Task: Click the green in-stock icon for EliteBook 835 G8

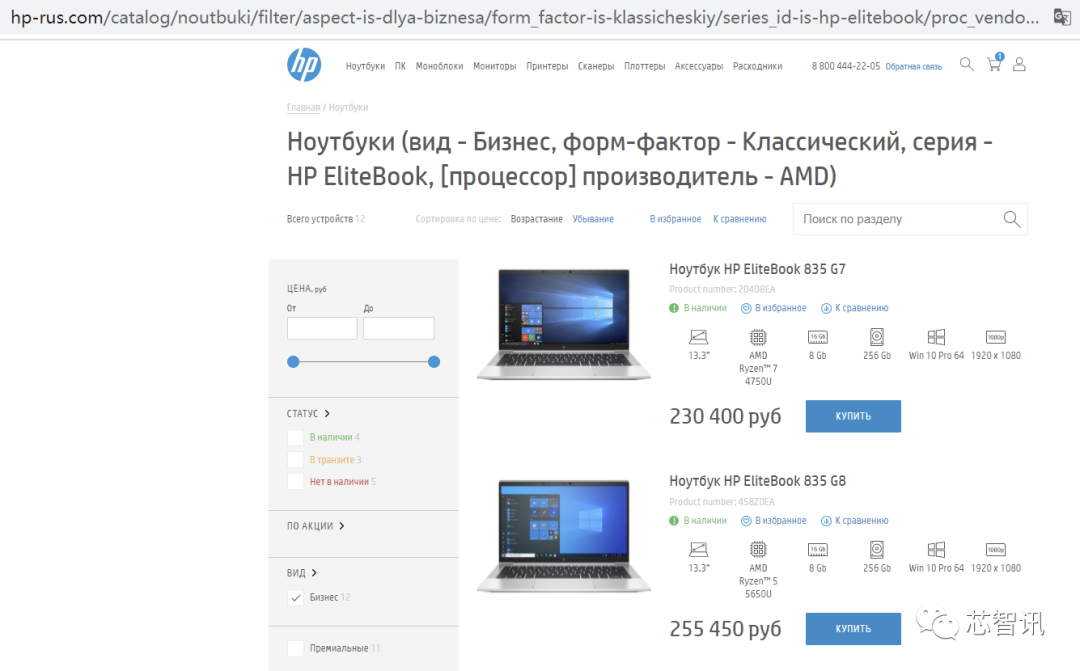Action: 674,521
